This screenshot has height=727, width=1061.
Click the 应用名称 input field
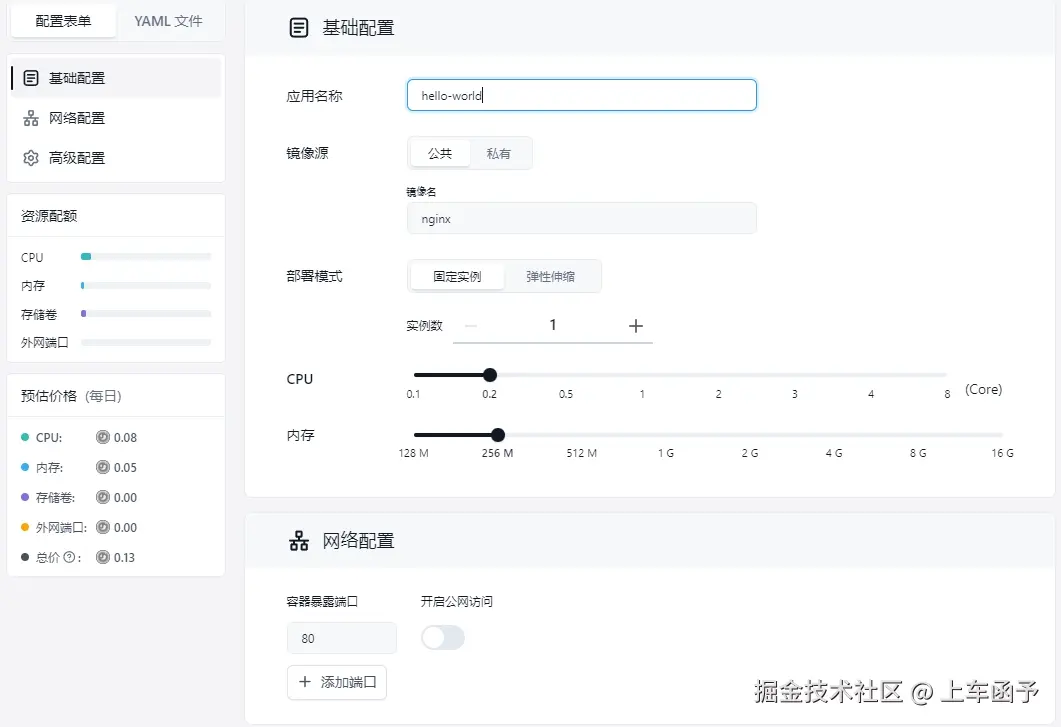pos(581,95)
